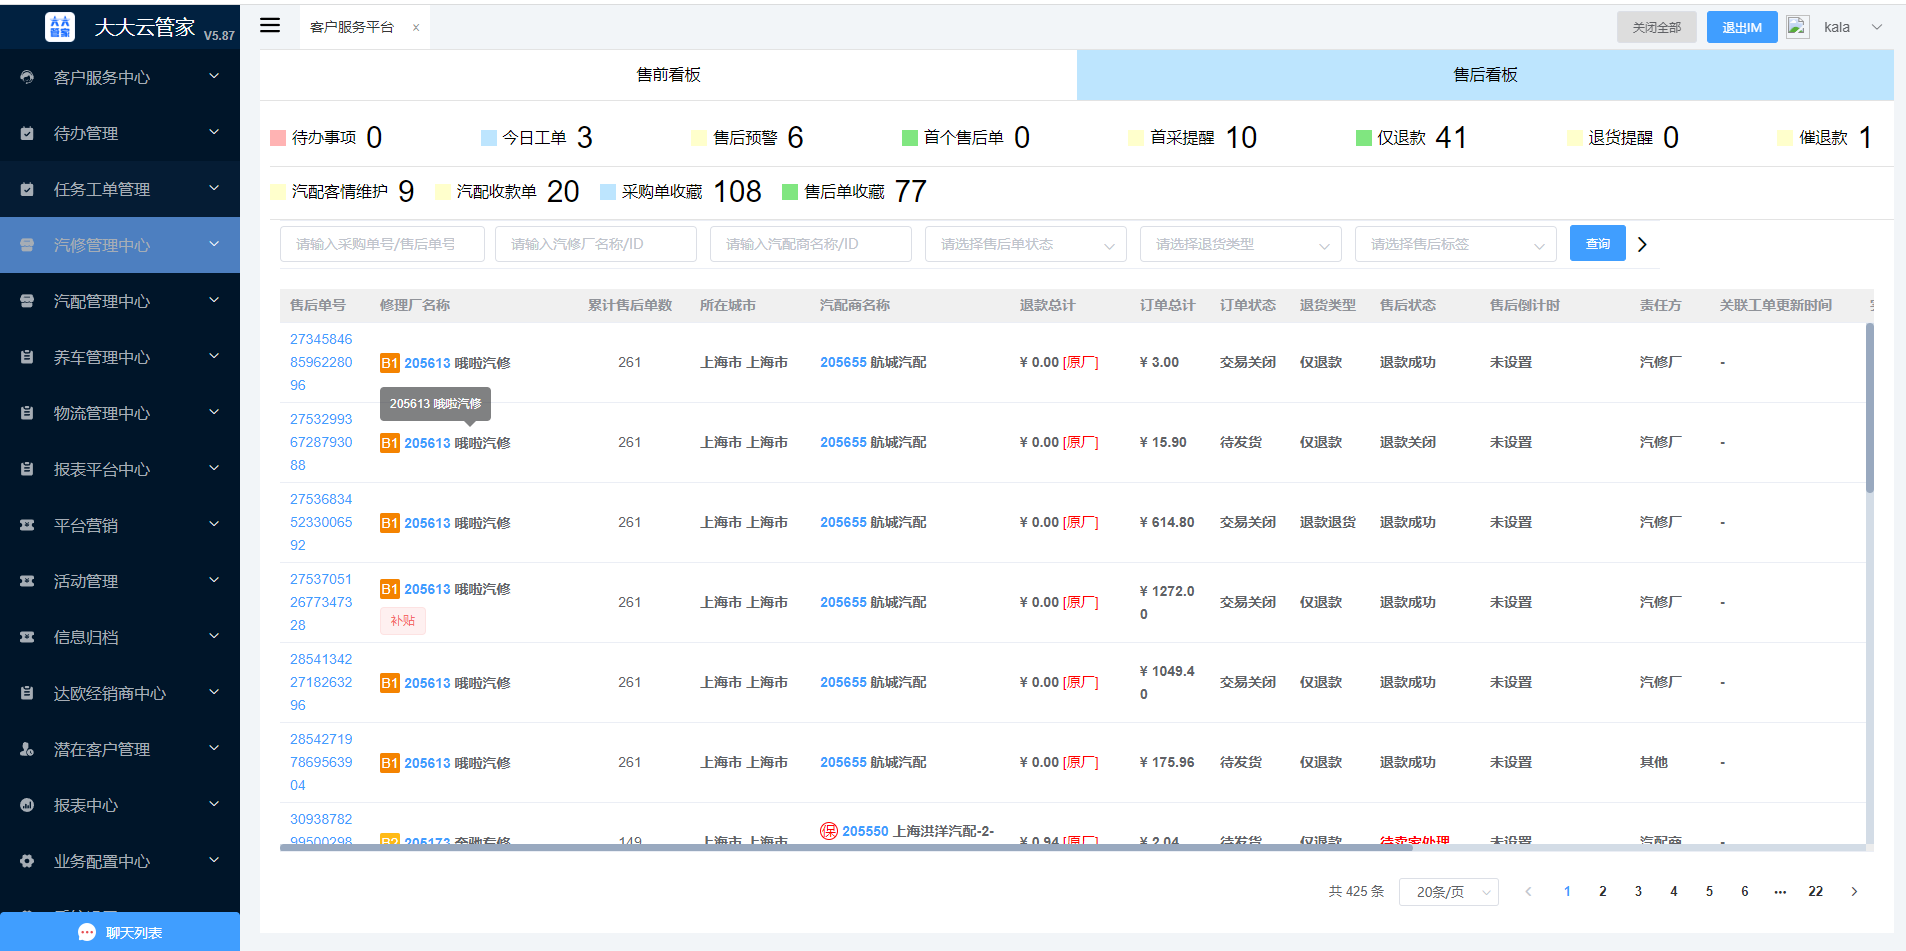The image size is (1906, 951).
Task: Click the 退出IM button
Action: pos(1742,27)
